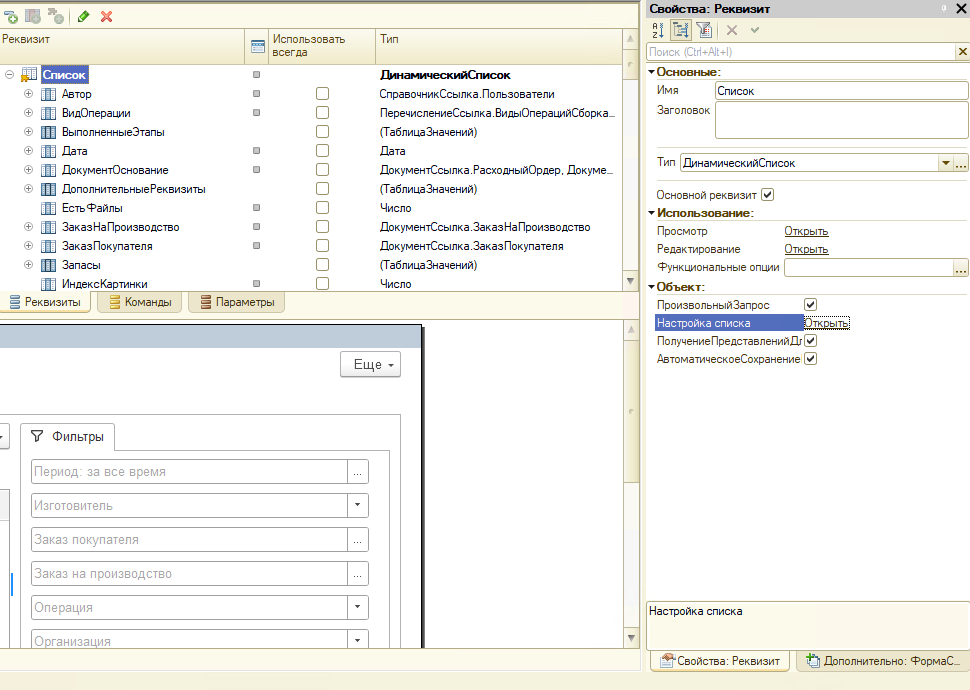970x690 pixels.
Task: Expand the ДокументОснование tree node
Action: coord(28,170)
